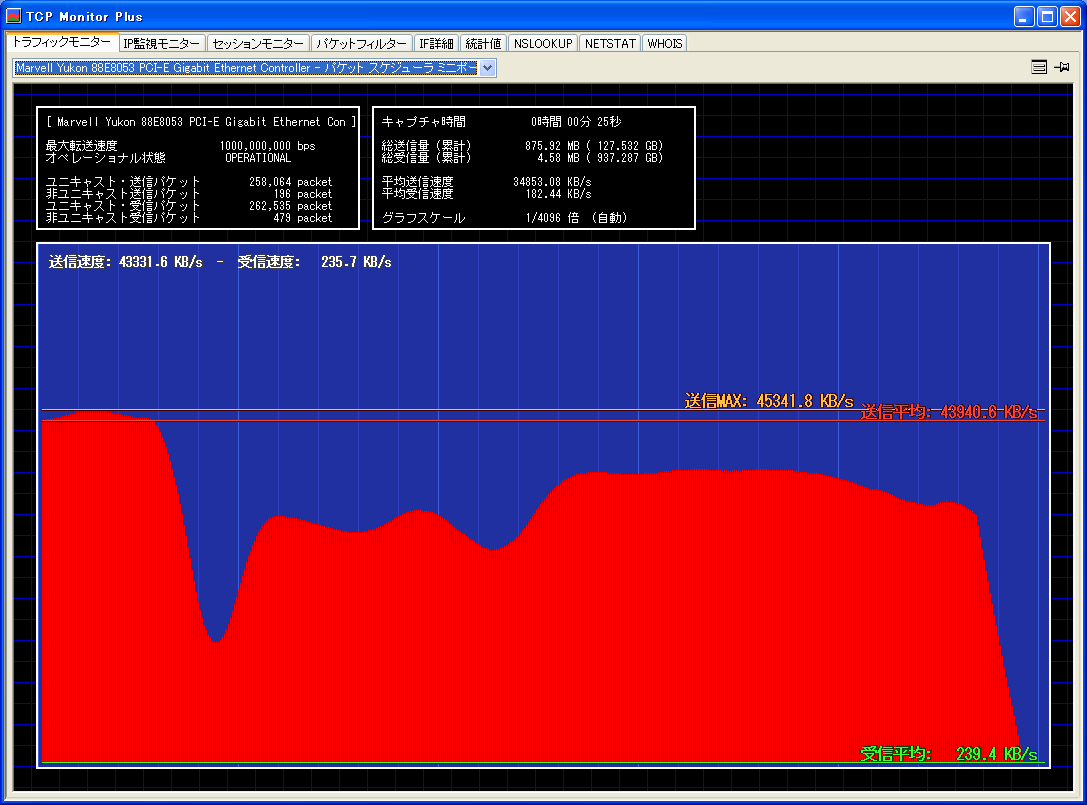The image size is (1087, 805).
Task: Go to the セッションモニター tab
Action: point(258,44)
